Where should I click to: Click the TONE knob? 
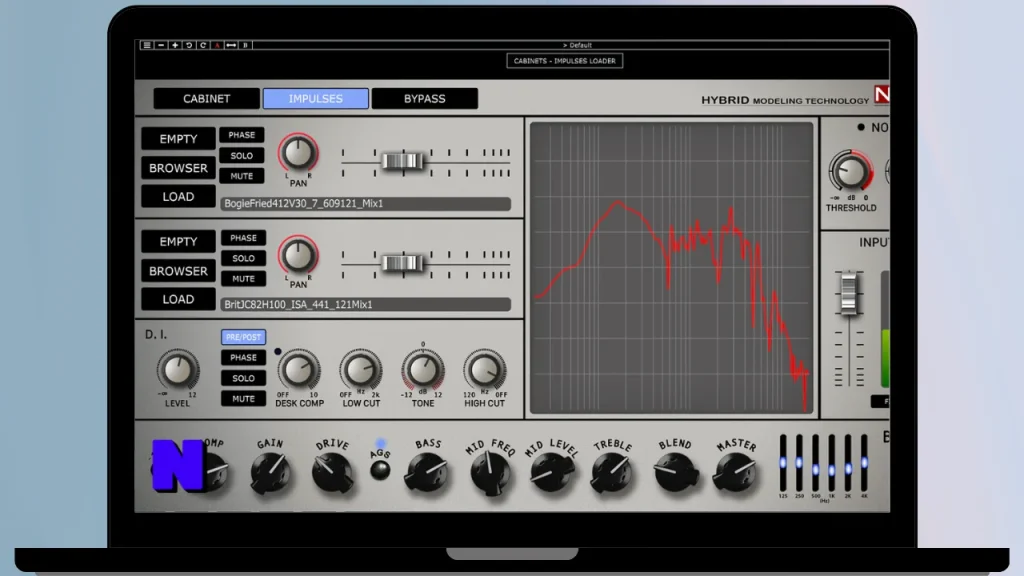pyautogui.click(x=423, y=370)
